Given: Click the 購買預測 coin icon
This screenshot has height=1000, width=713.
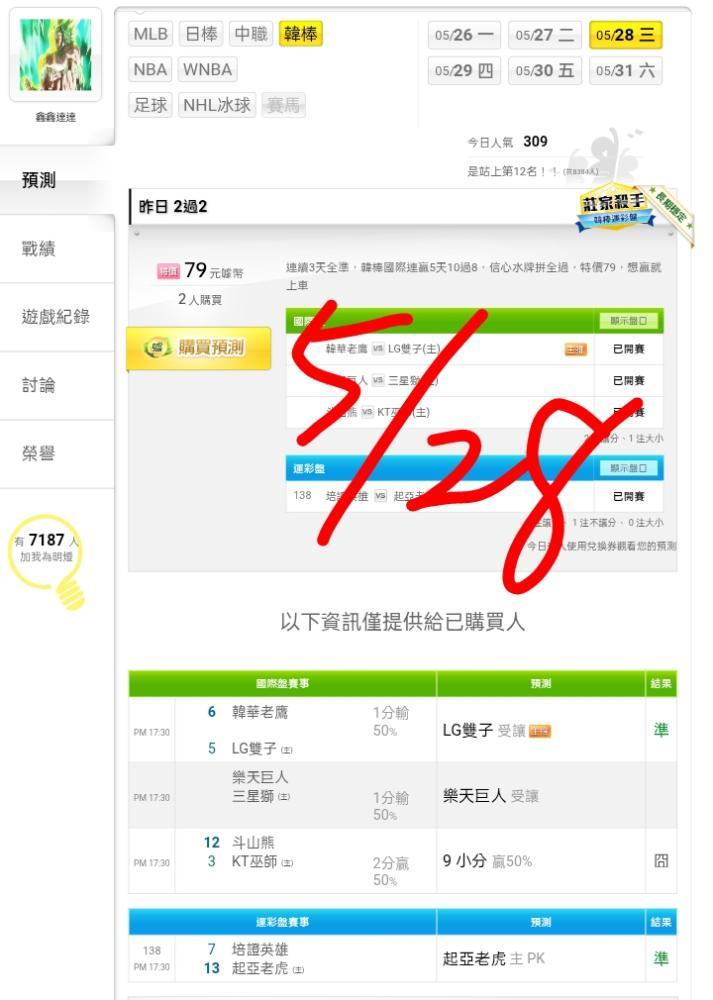Looking at the screenshot, I should point(157,348).
